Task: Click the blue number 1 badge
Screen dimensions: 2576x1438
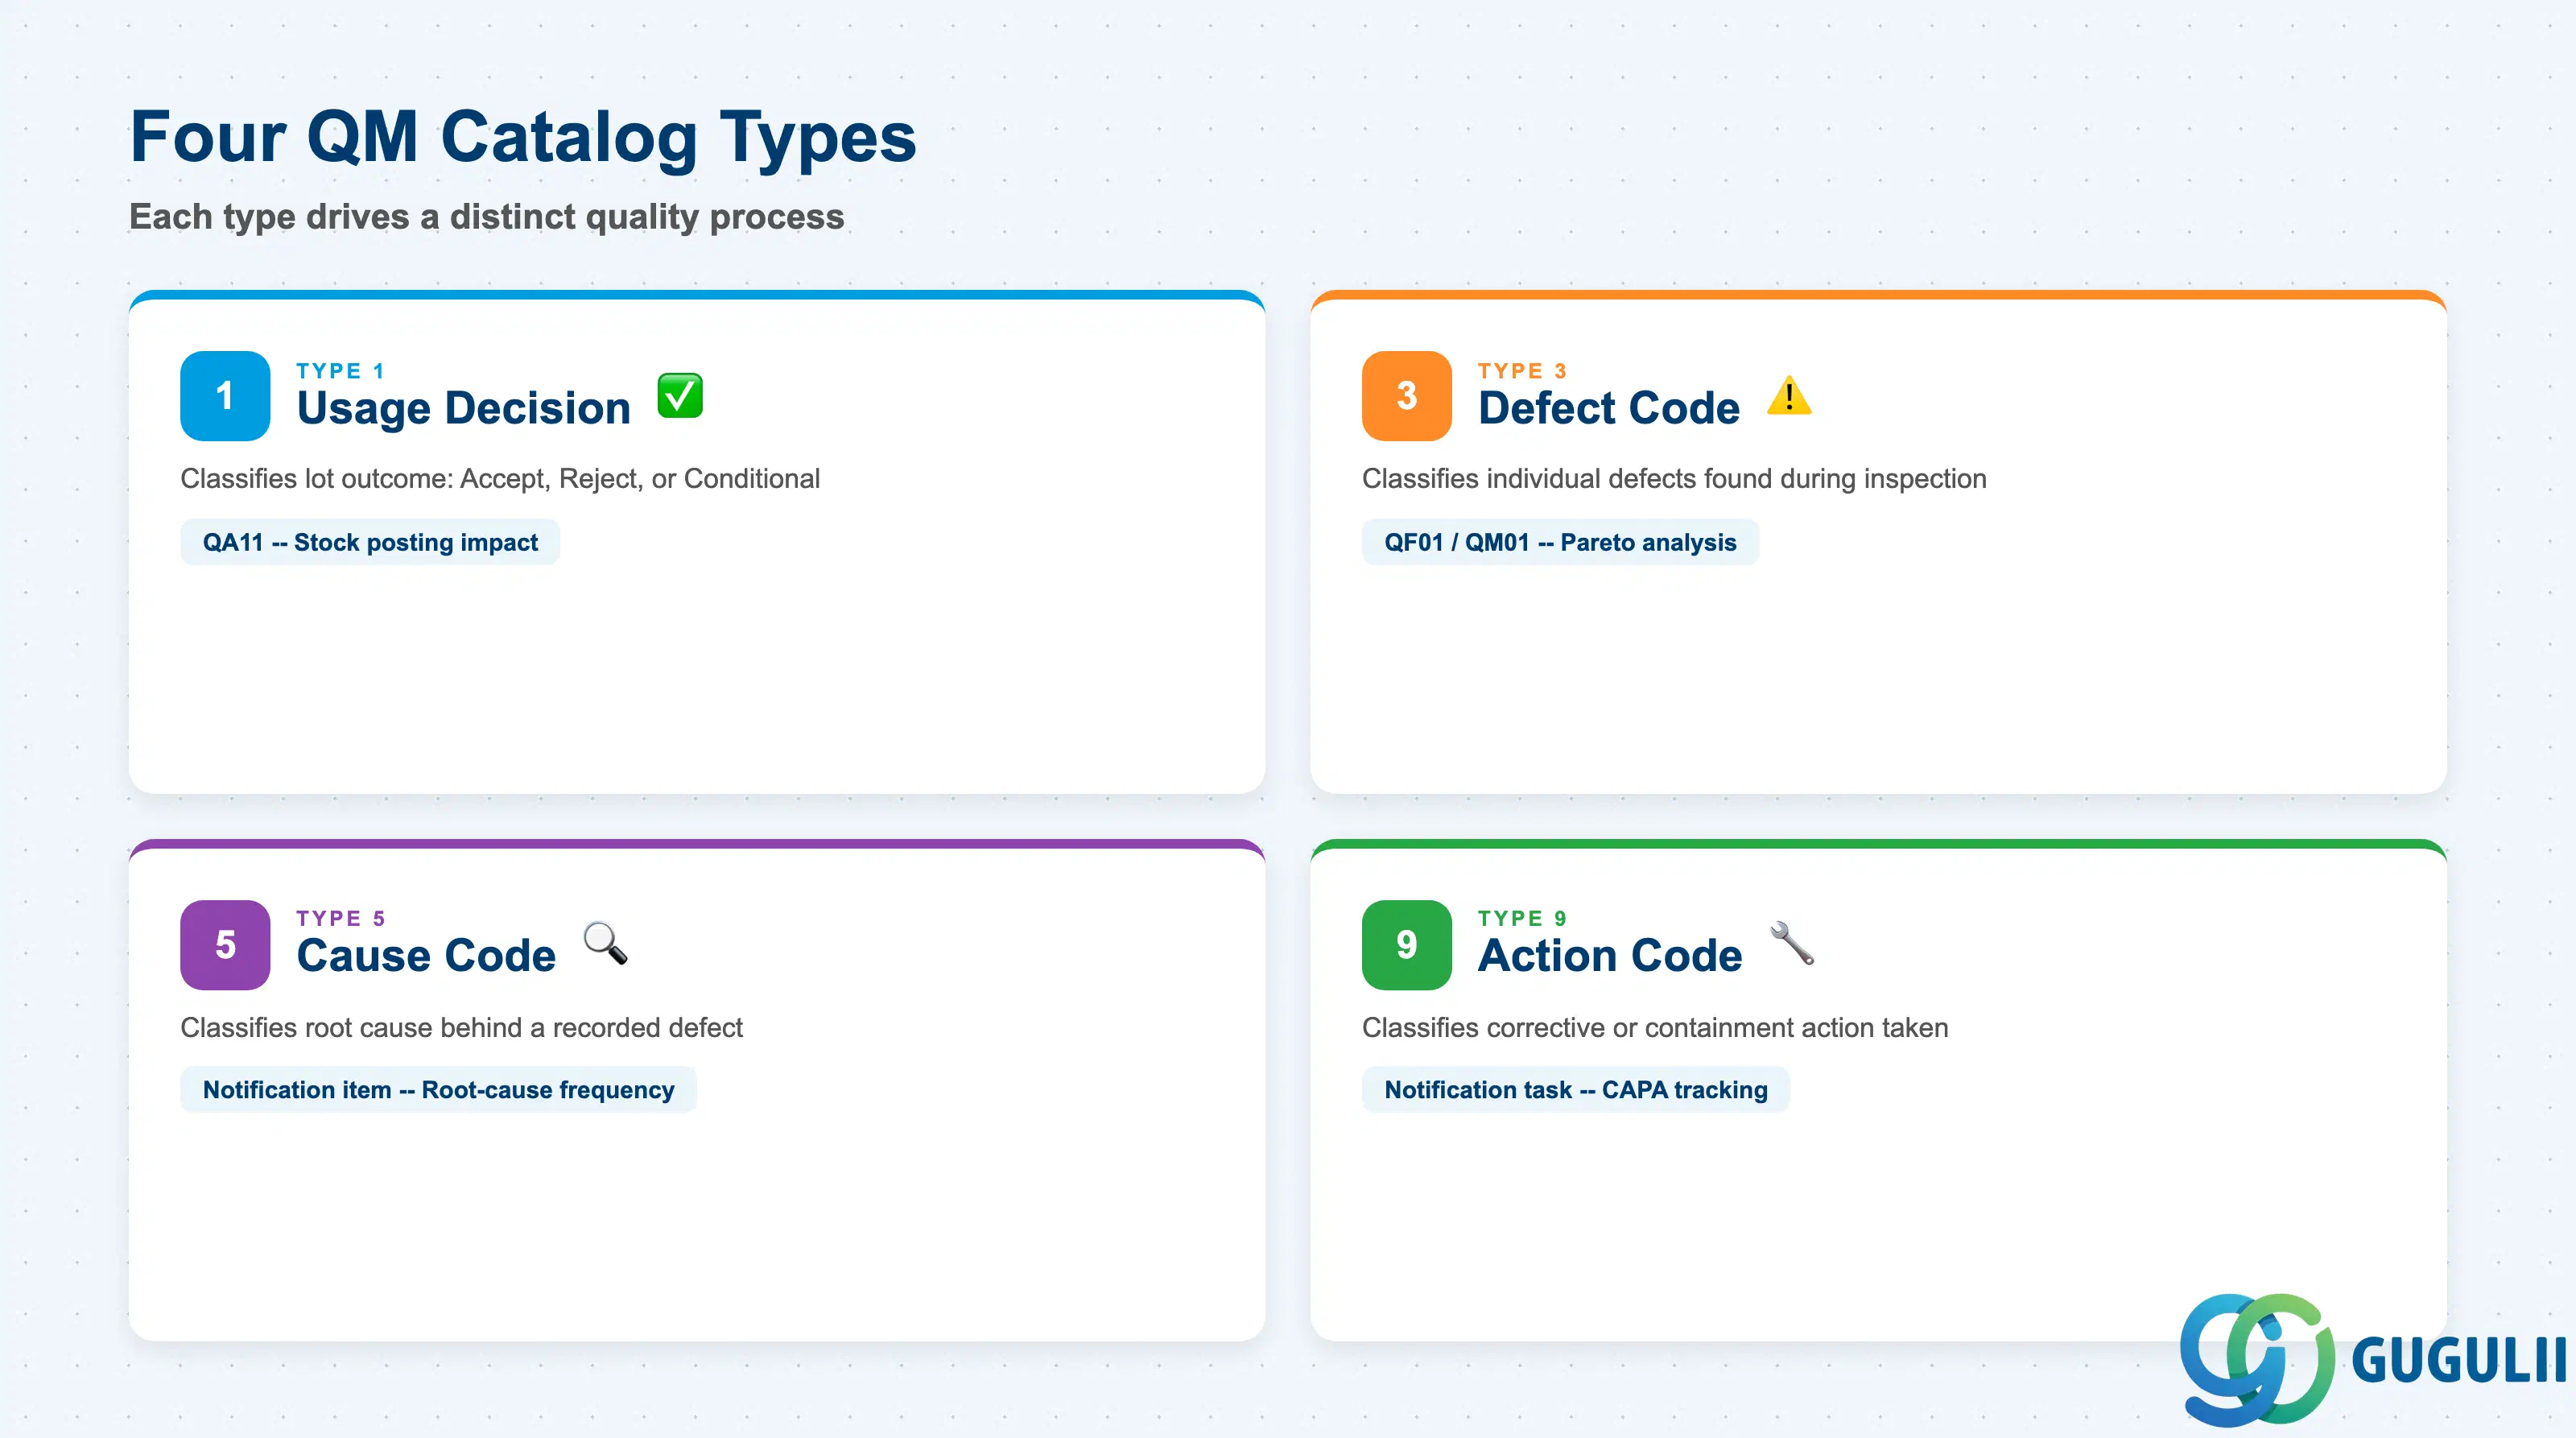Action: click(225, 396)
